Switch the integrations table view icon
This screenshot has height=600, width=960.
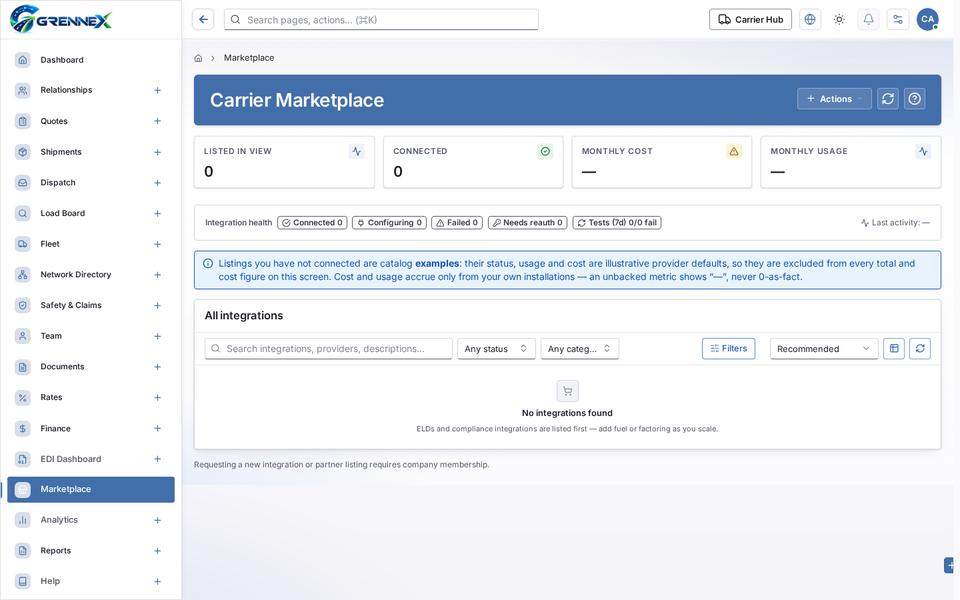(x=894, y=348)
